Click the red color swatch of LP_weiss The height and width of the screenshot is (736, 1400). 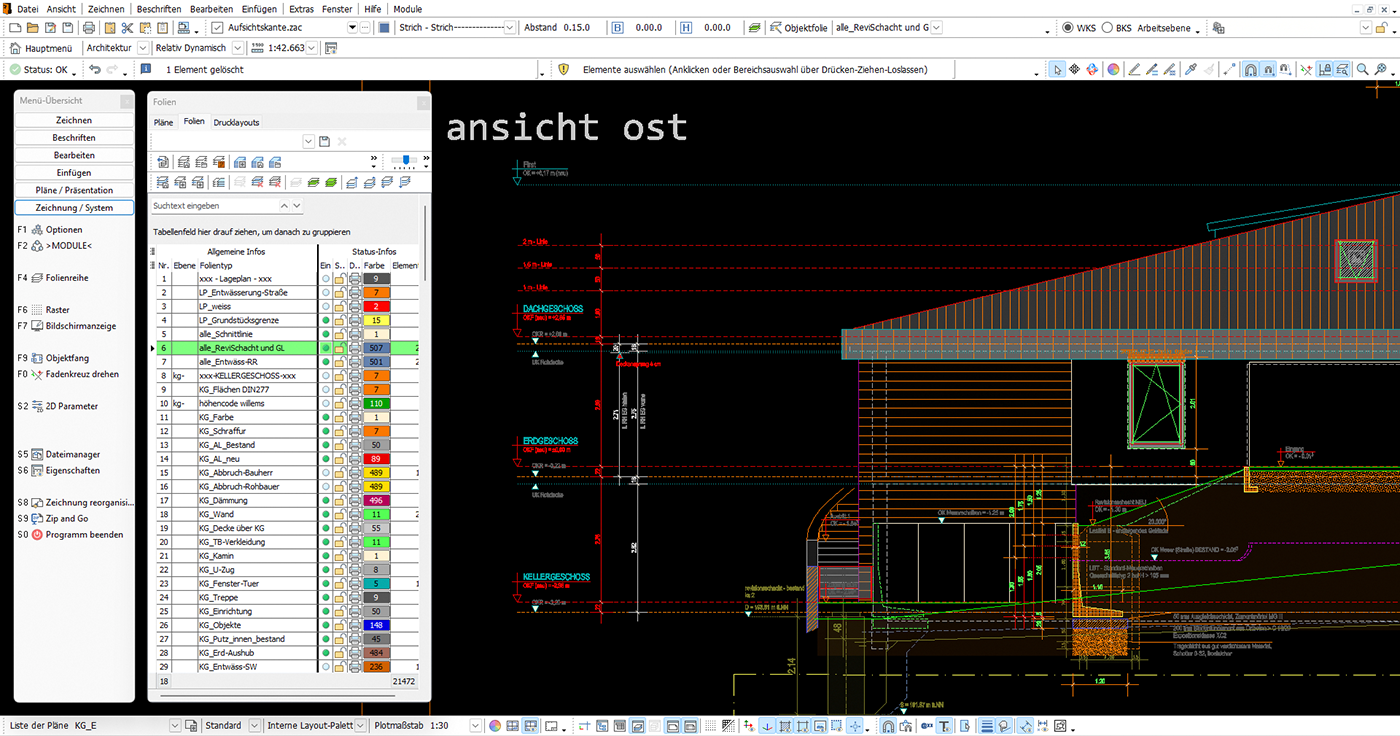pyautogui.click(x=375, y=306)
